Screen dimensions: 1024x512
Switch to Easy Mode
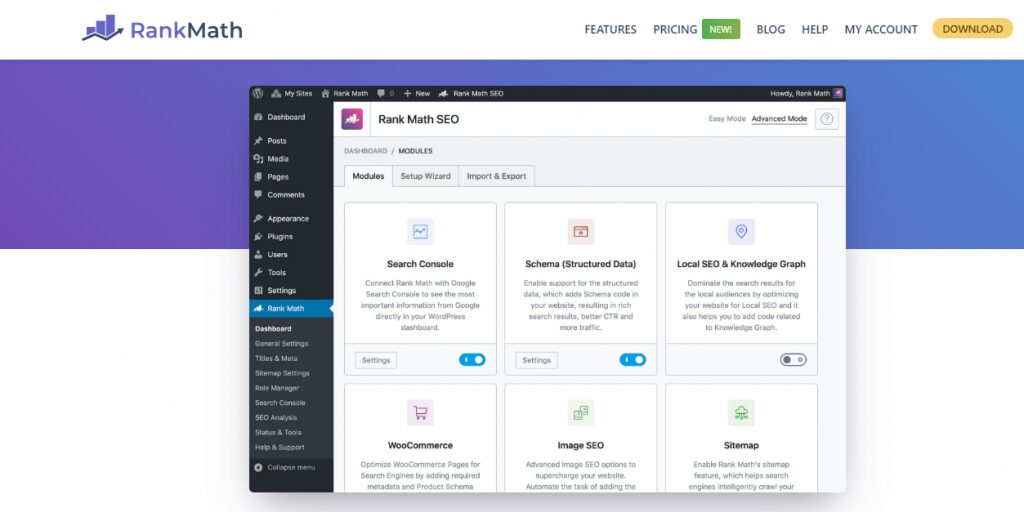click(727, 119)
